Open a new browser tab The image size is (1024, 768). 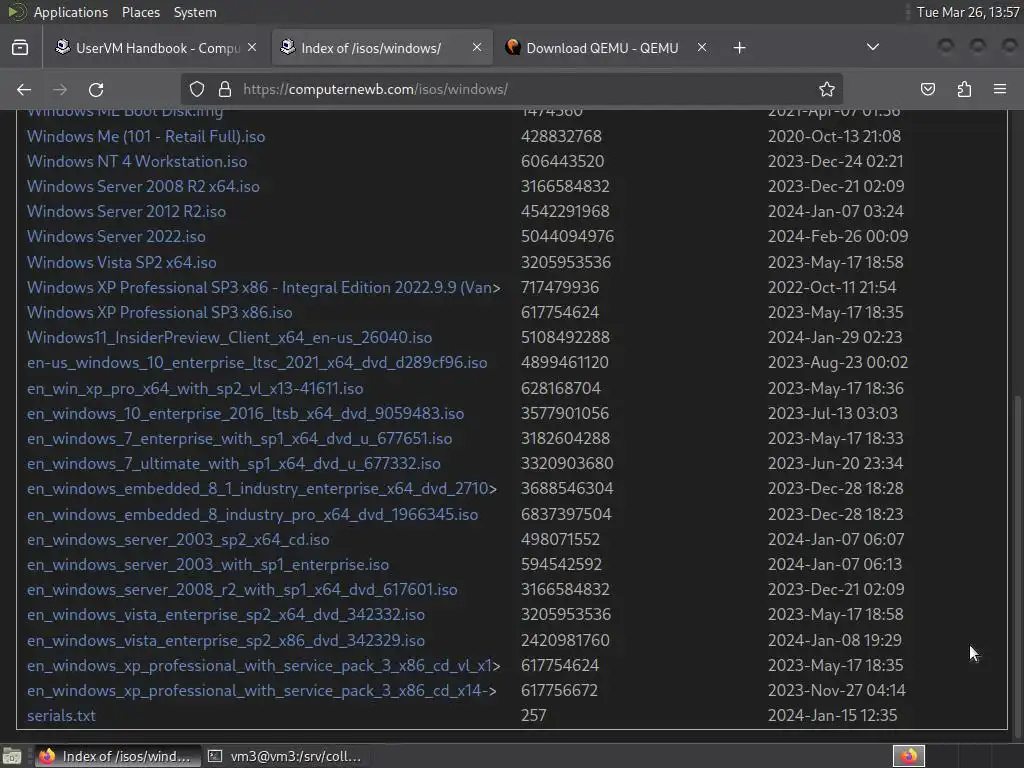[x=739, y=48]
